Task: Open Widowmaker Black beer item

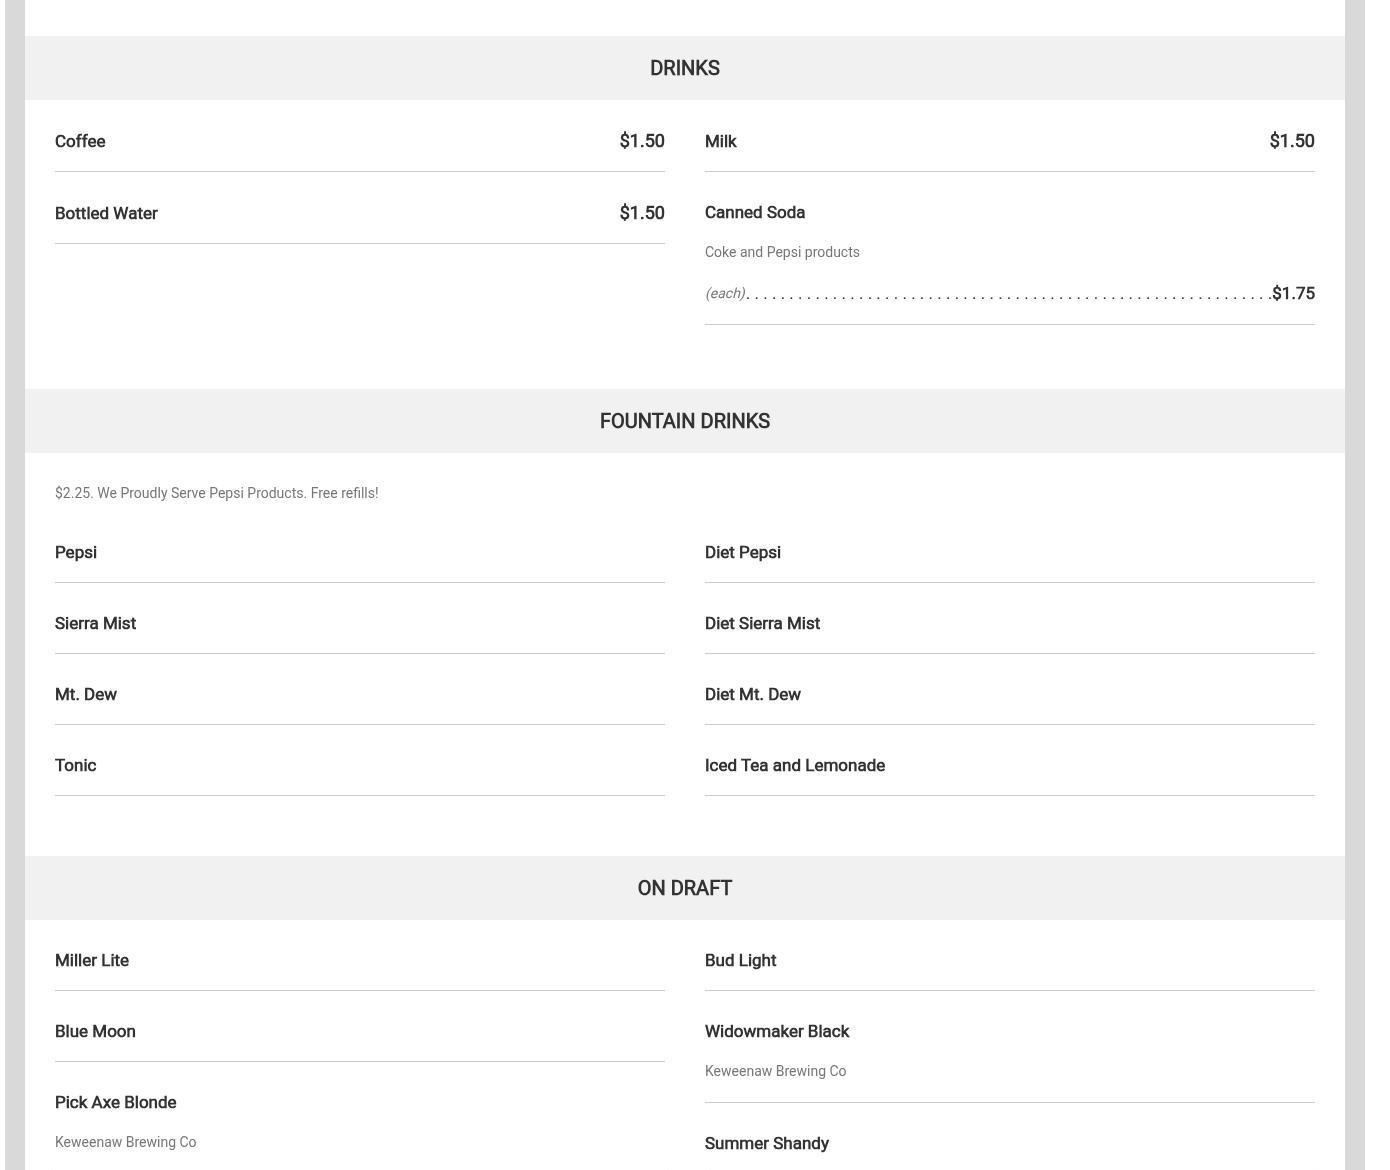Action: pyautogui.click(x=777, y=1031)
